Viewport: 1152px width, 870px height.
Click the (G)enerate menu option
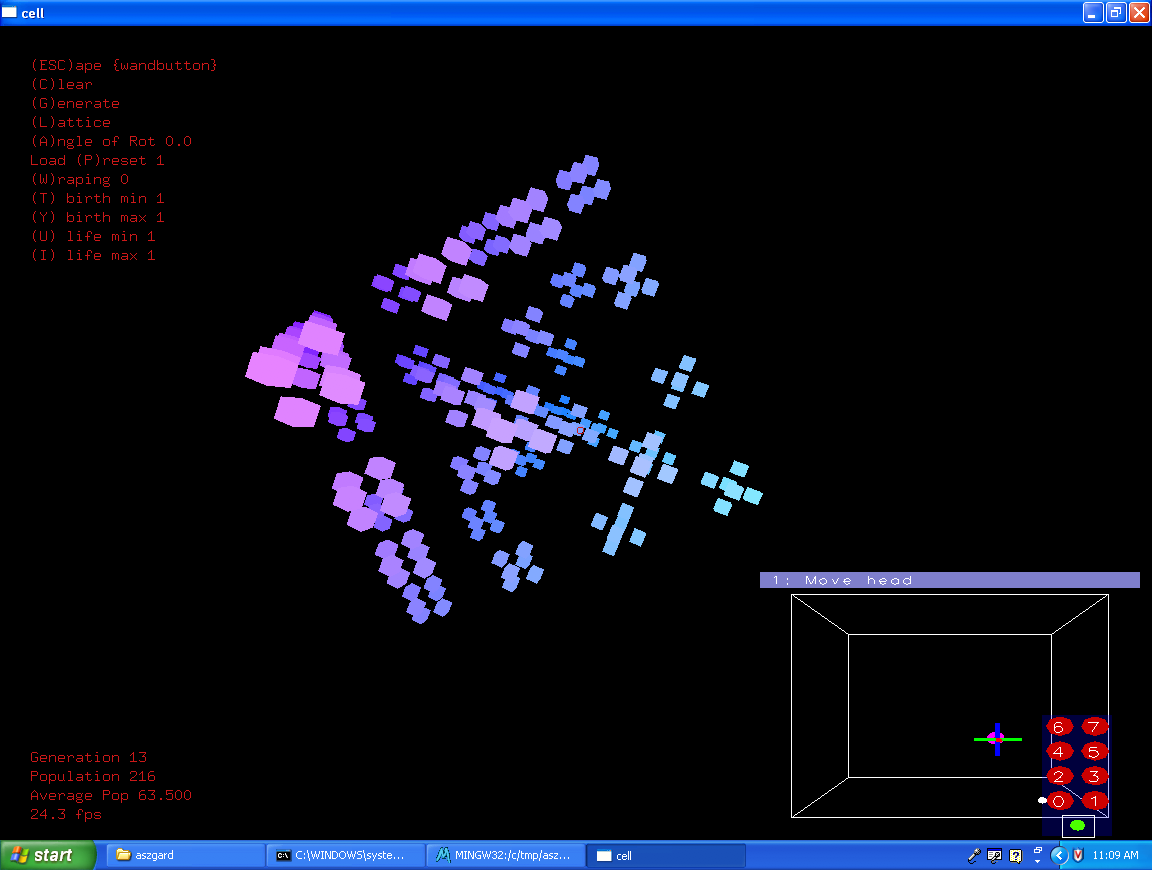75,103
